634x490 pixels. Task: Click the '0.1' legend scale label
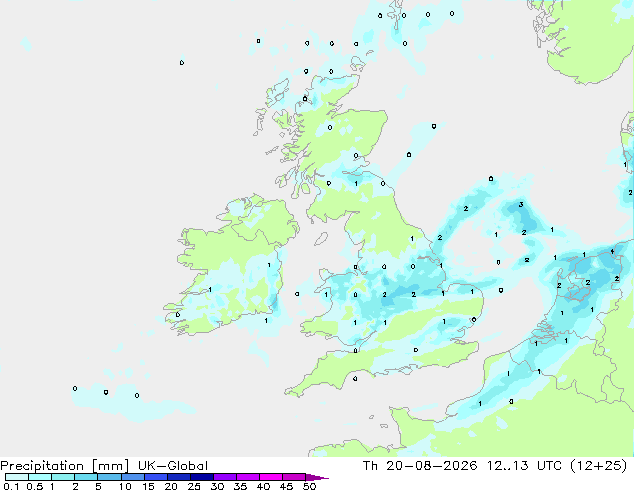click(12, 486)
